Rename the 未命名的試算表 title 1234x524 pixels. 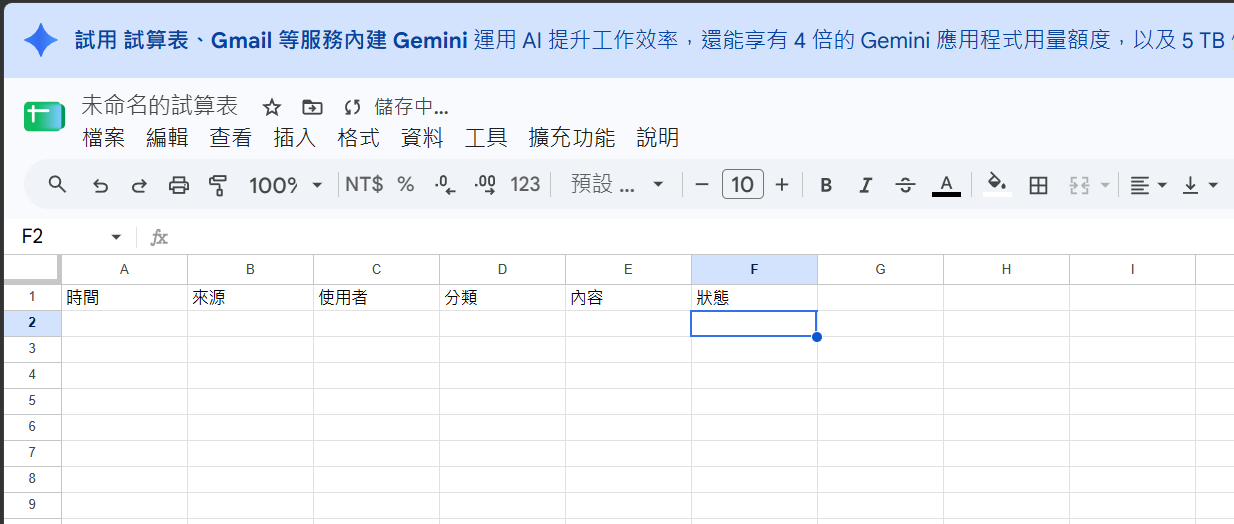[160, 106]
